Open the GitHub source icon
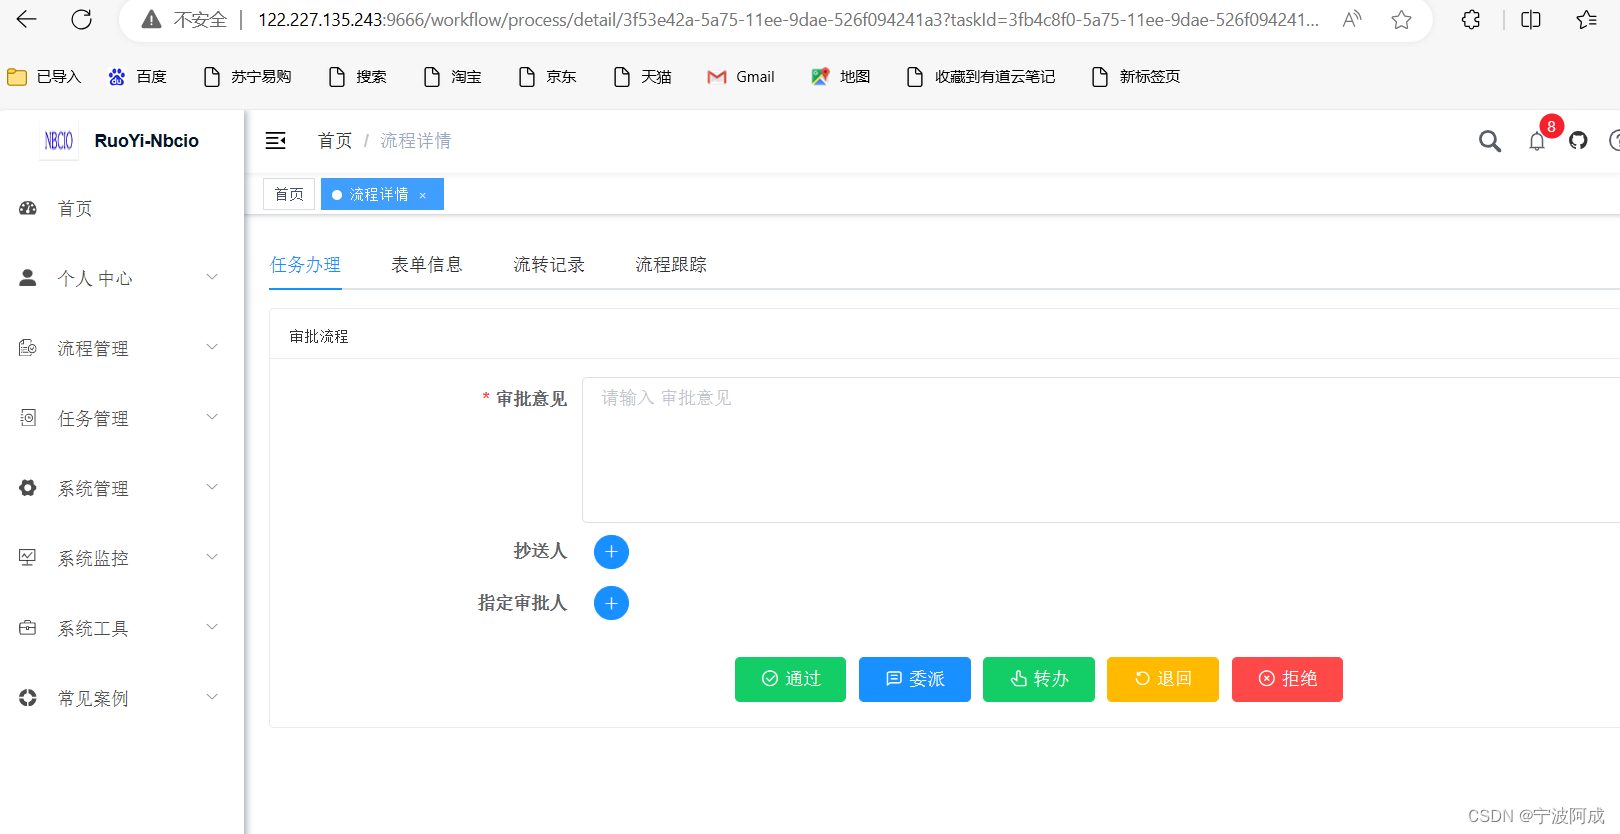The width and height of the screenshot is (1620, 834). click(x=1578, y=141)
